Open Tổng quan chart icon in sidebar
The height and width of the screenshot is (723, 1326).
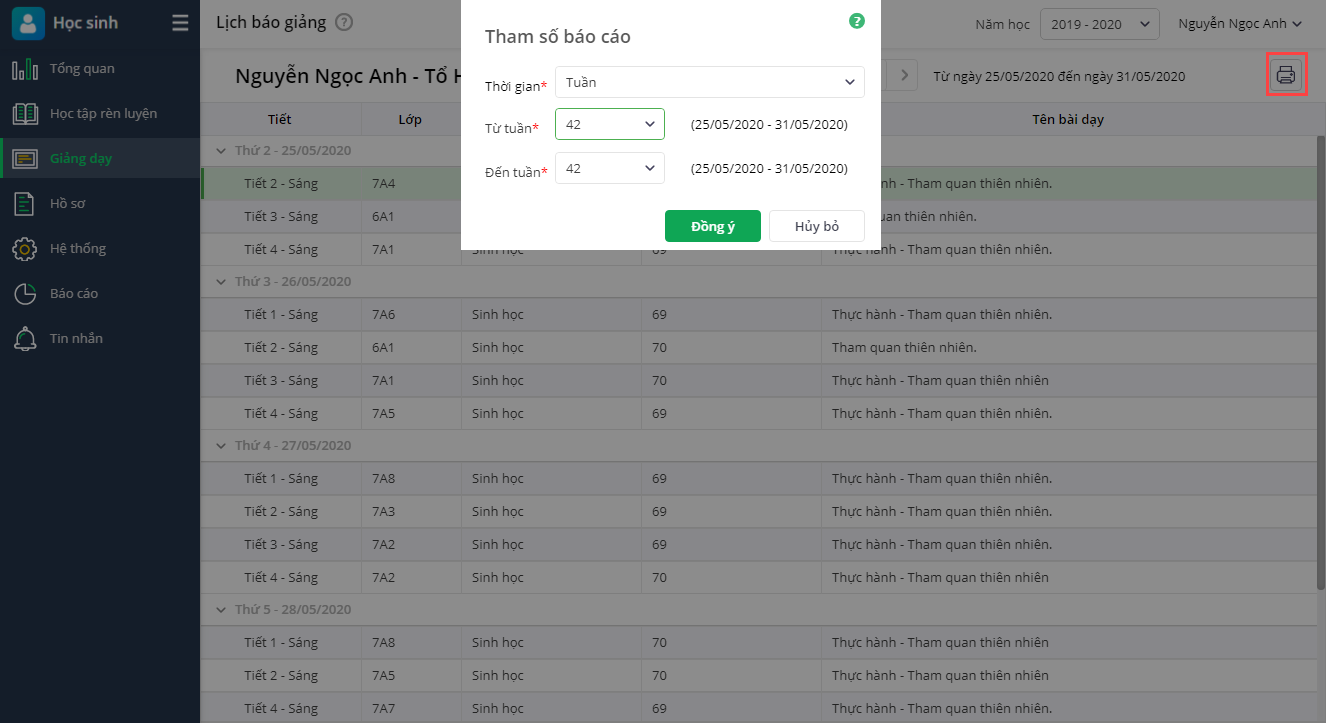pos(25,69)
